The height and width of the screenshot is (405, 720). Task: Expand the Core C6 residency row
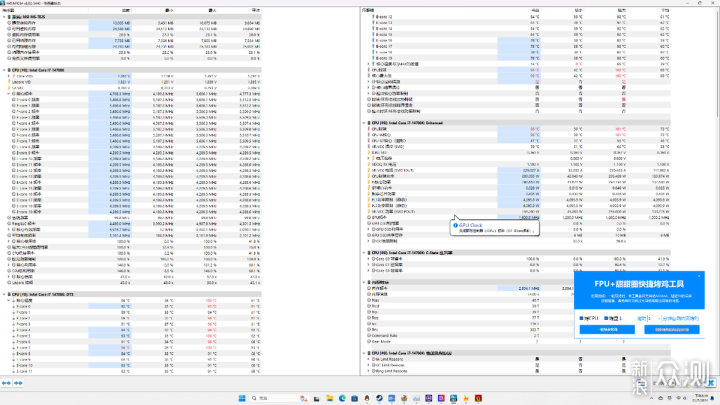(x=368, y=270)
